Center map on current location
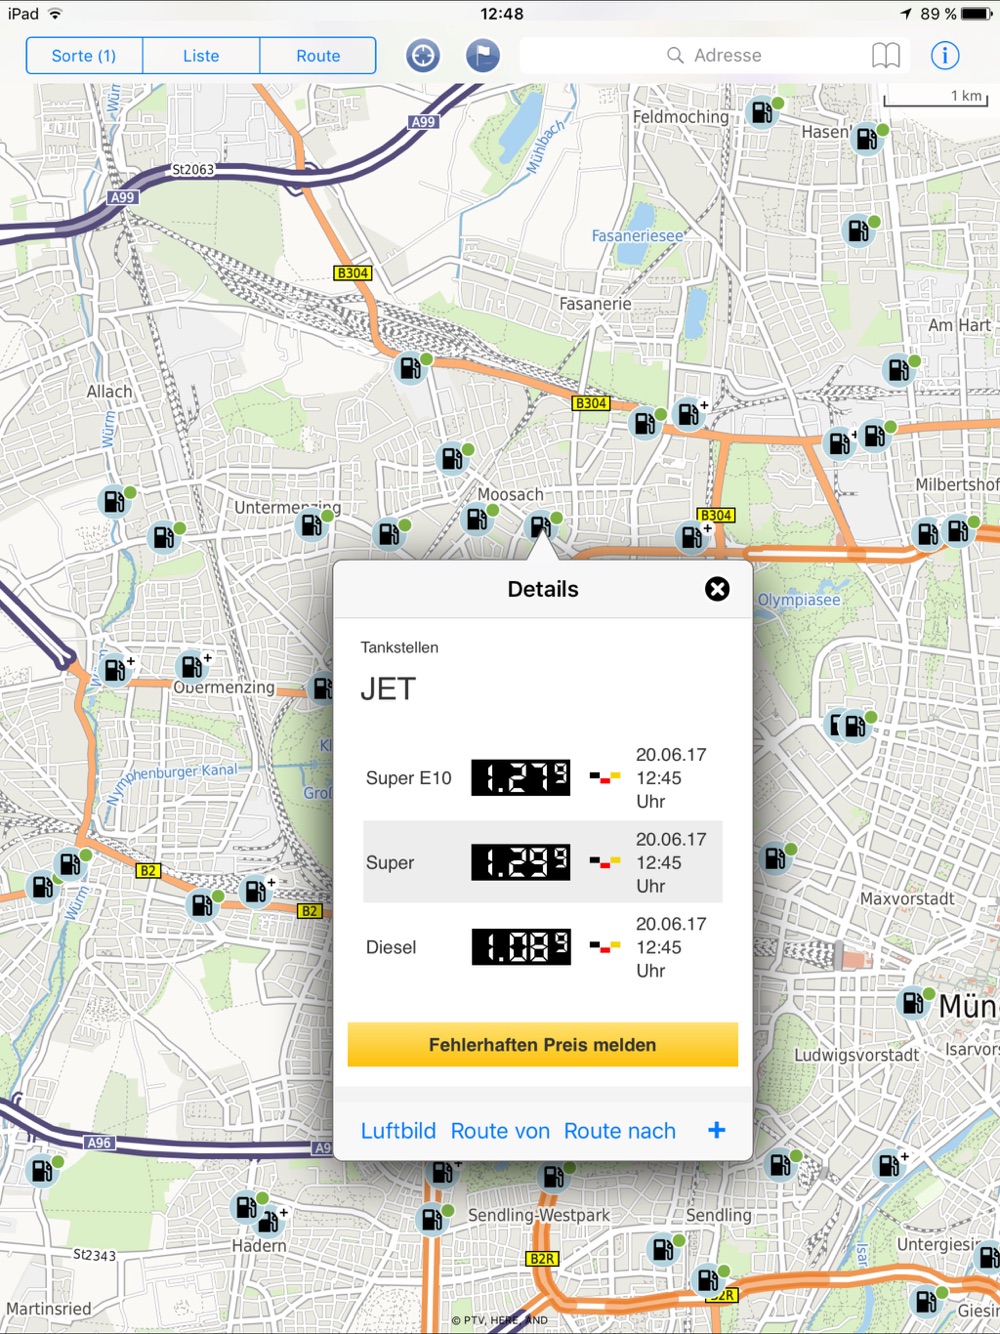The image size is (1000, 1334). tap(423, 56)
